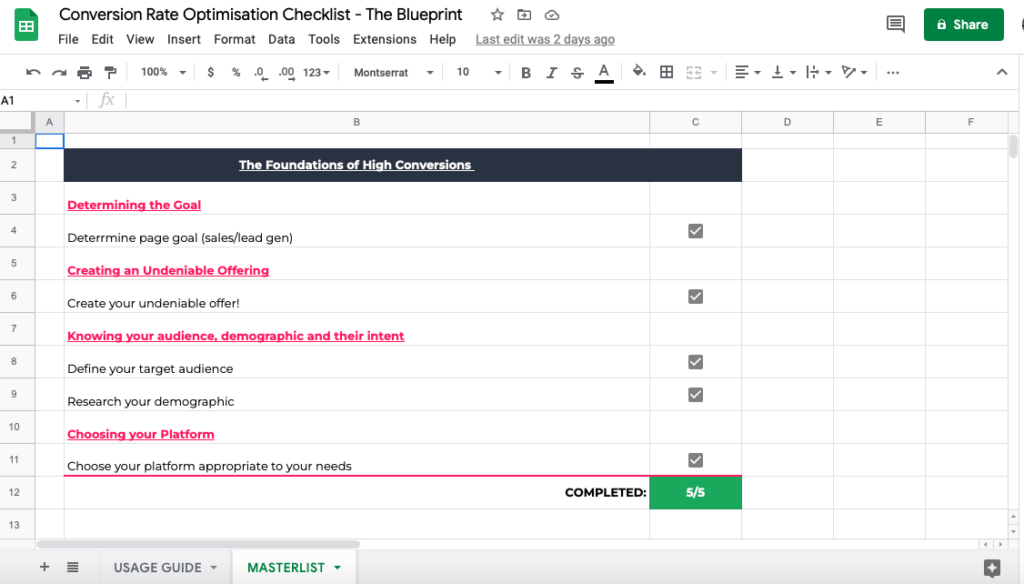Format as percent icon
The image size is (1024, 584).
(x=236, y=73)
